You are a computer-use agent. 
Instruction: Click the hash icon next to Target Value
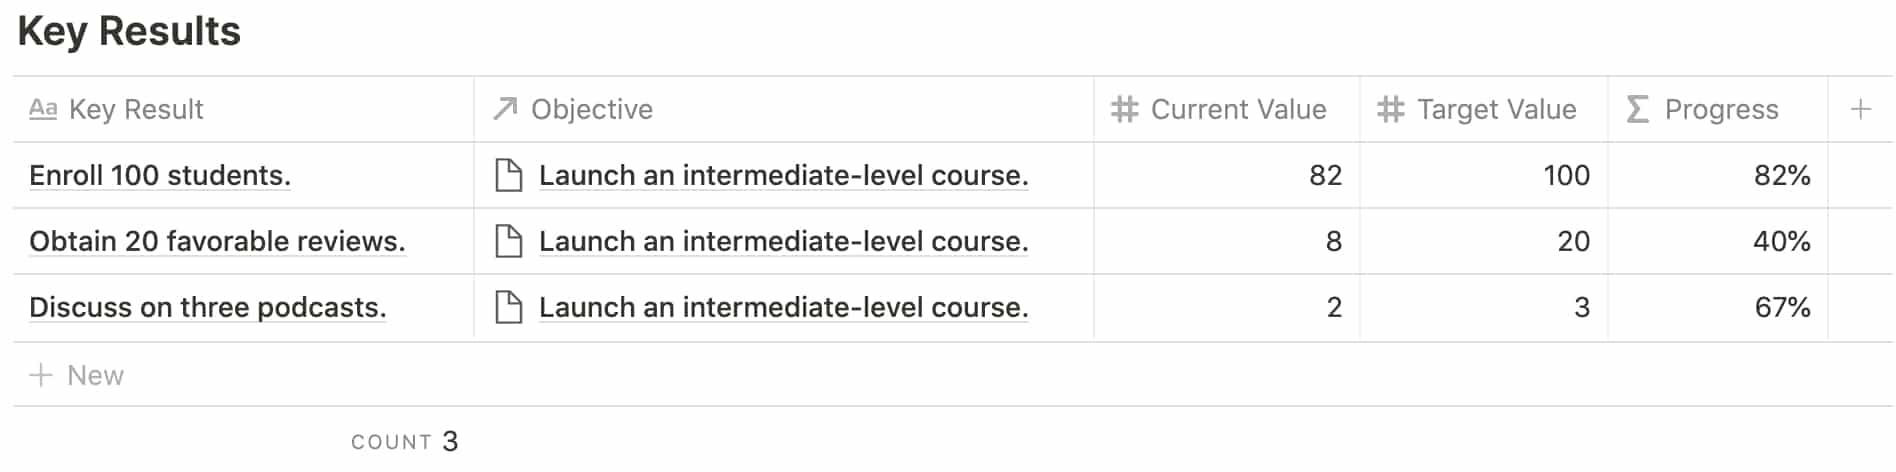pos(1391,109)
